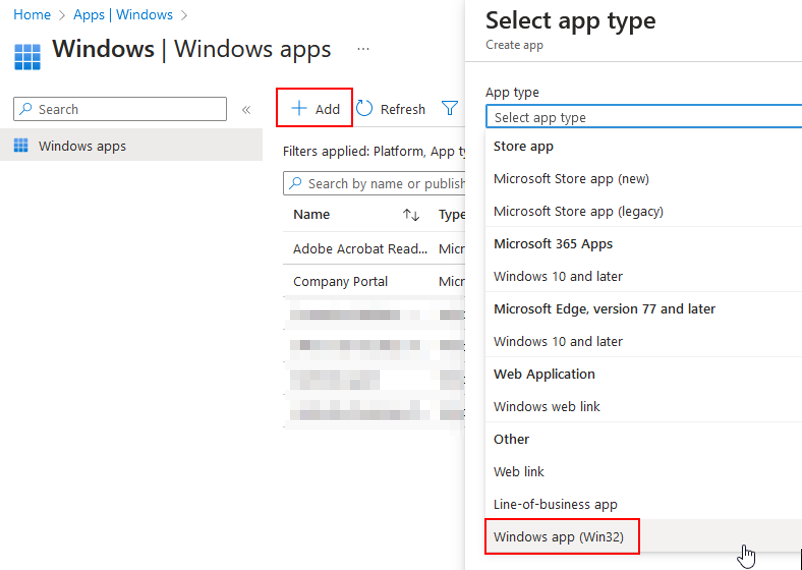Go to Home breadcrumb link

pyautogui.click(x=32, y=15)
